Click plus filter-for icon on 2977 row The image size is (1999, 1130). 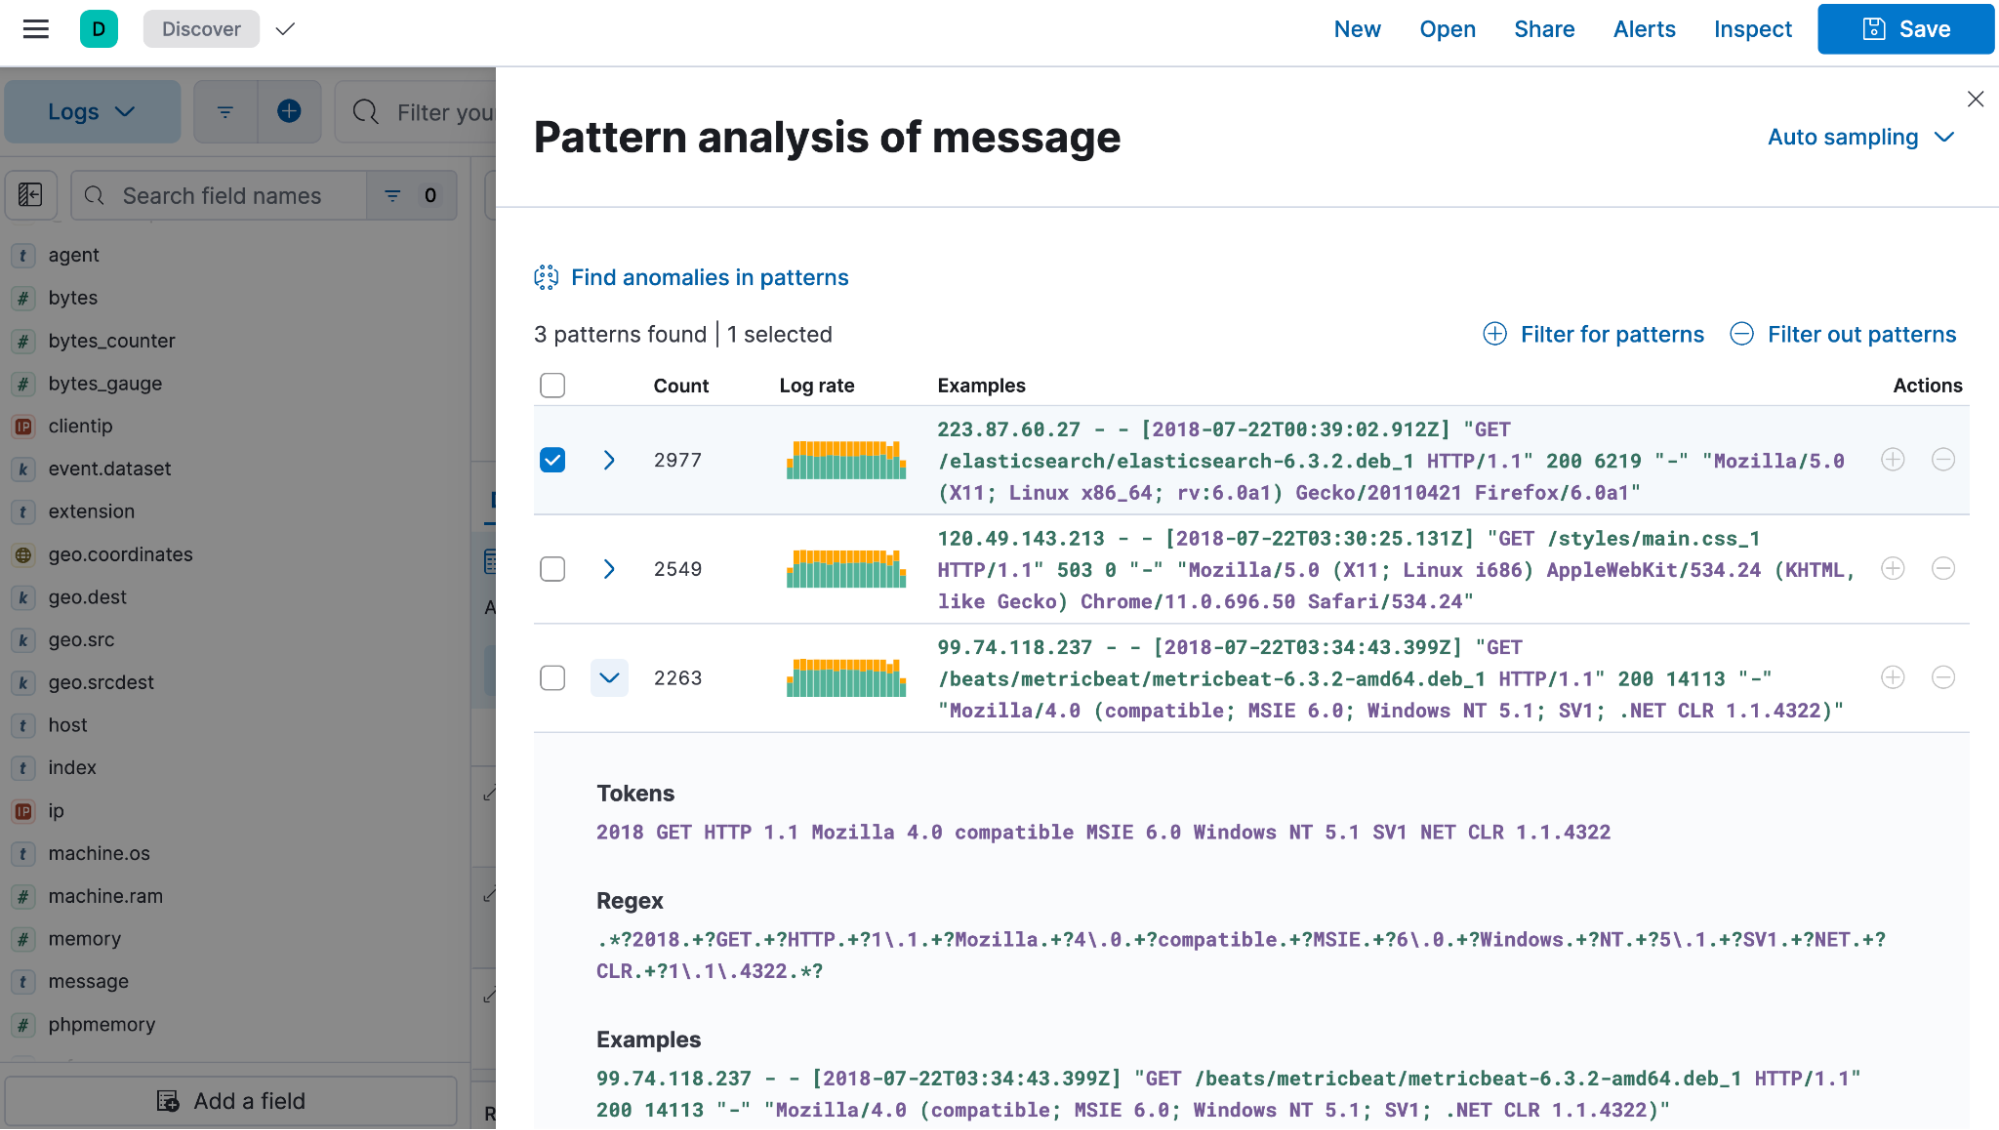pyautogui.click(x=1893, y=459)
